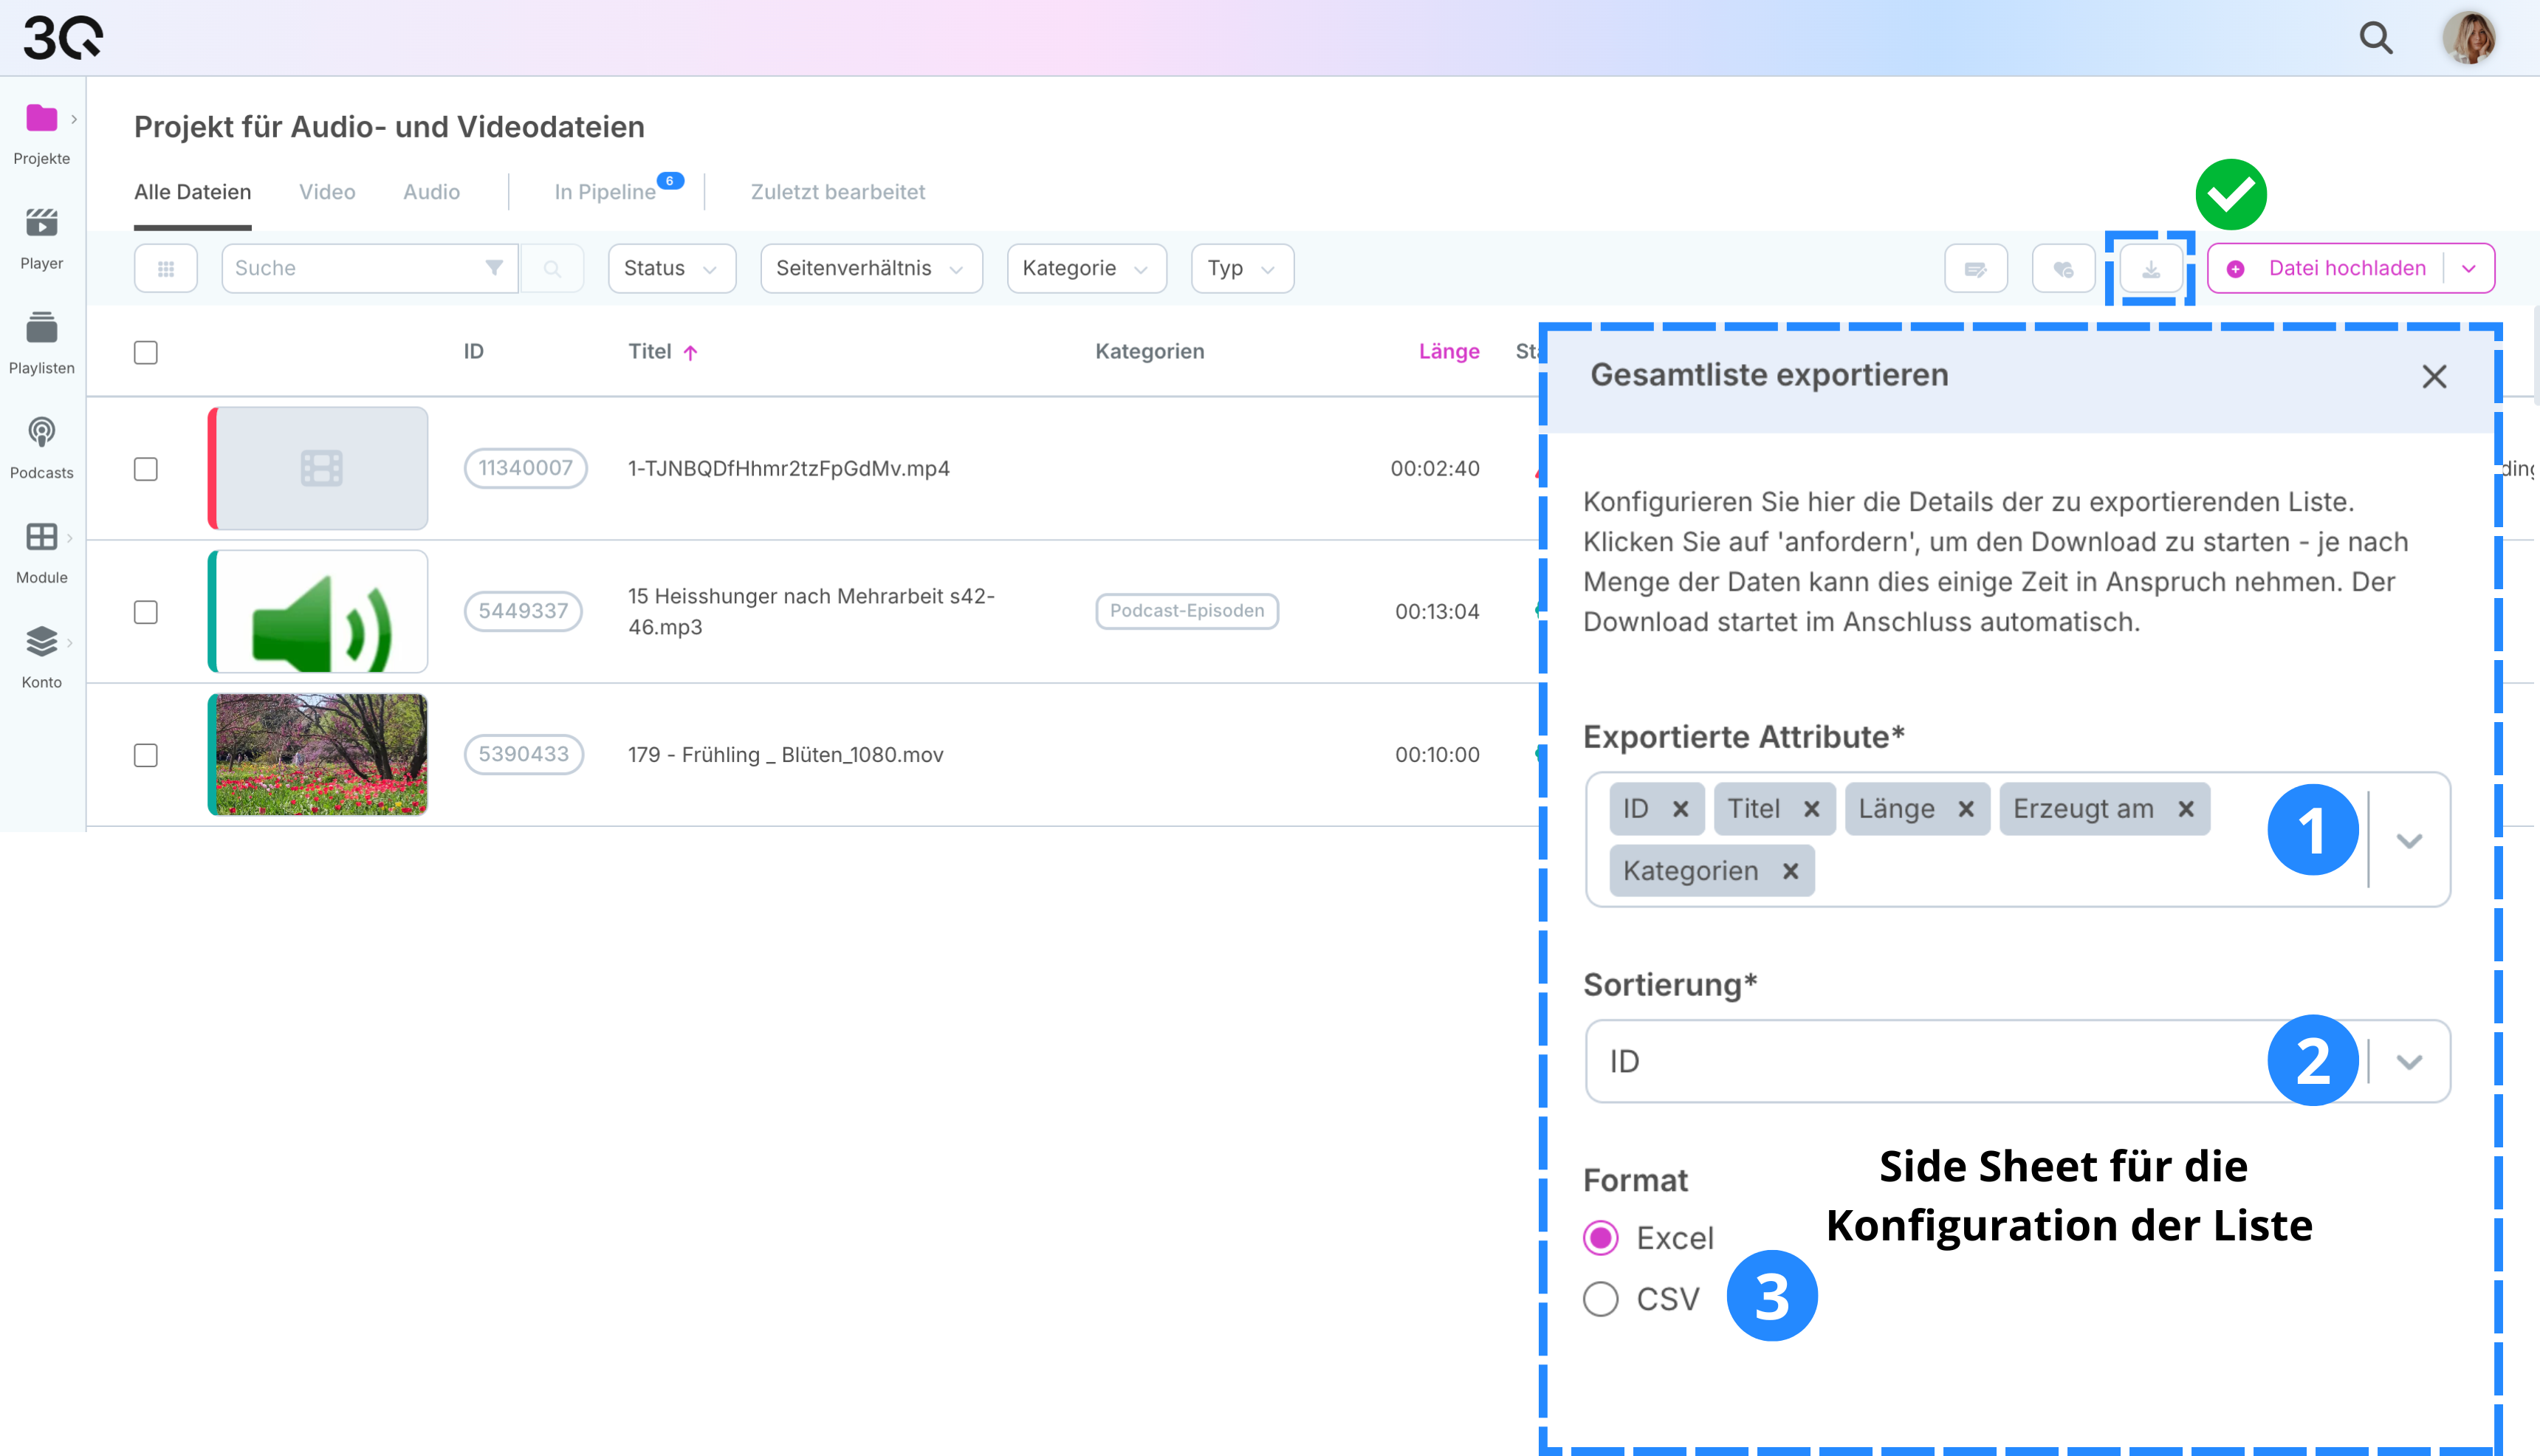Check the box for 1-TJNBQDfHhmr2tzFpGdMv.mp4
This screenshot has width=2540, height=1456.
tap(146, 469)
